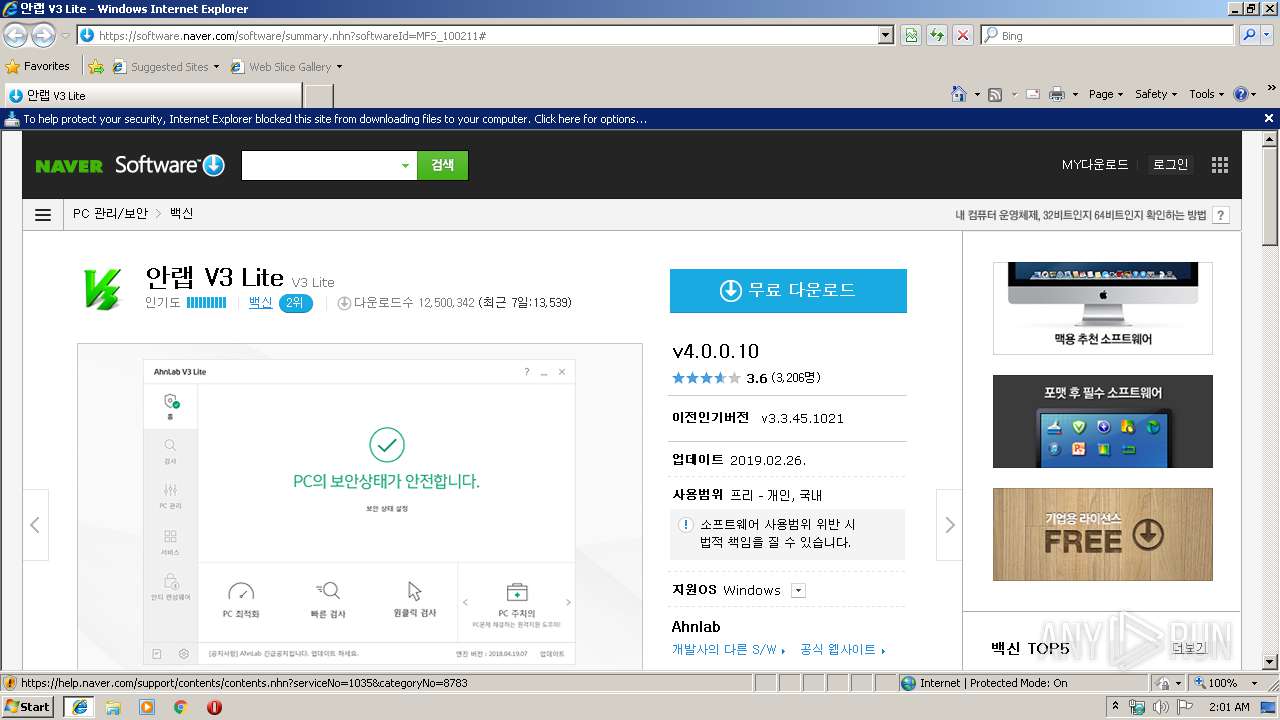Show next screenshot with right arrow

[949, 524]
